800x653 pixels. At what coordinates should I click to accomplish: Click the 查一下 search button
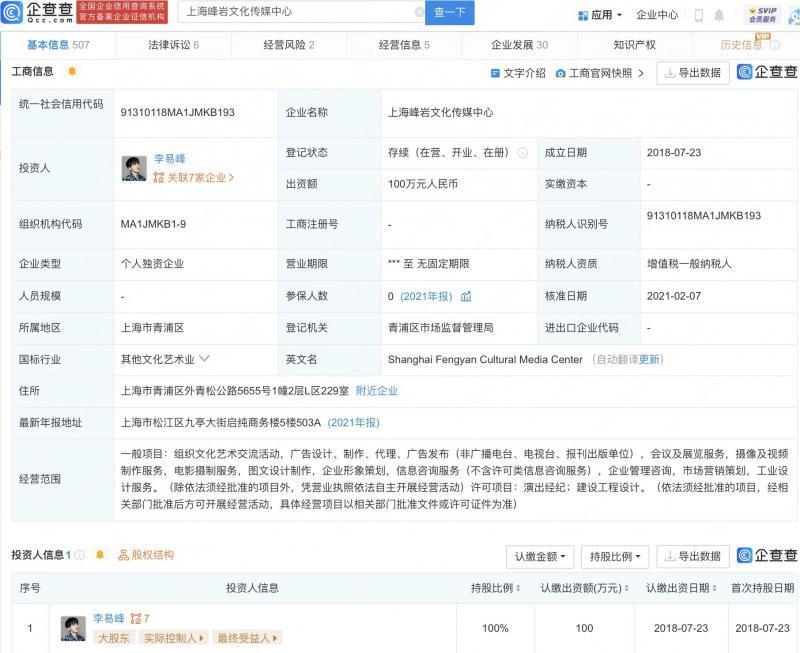(x=450, y=13)
